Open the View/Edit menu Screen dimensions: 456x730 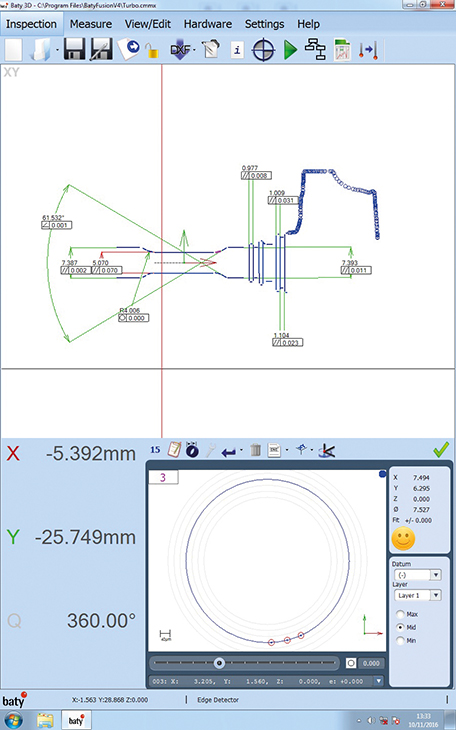coord(148,24)
